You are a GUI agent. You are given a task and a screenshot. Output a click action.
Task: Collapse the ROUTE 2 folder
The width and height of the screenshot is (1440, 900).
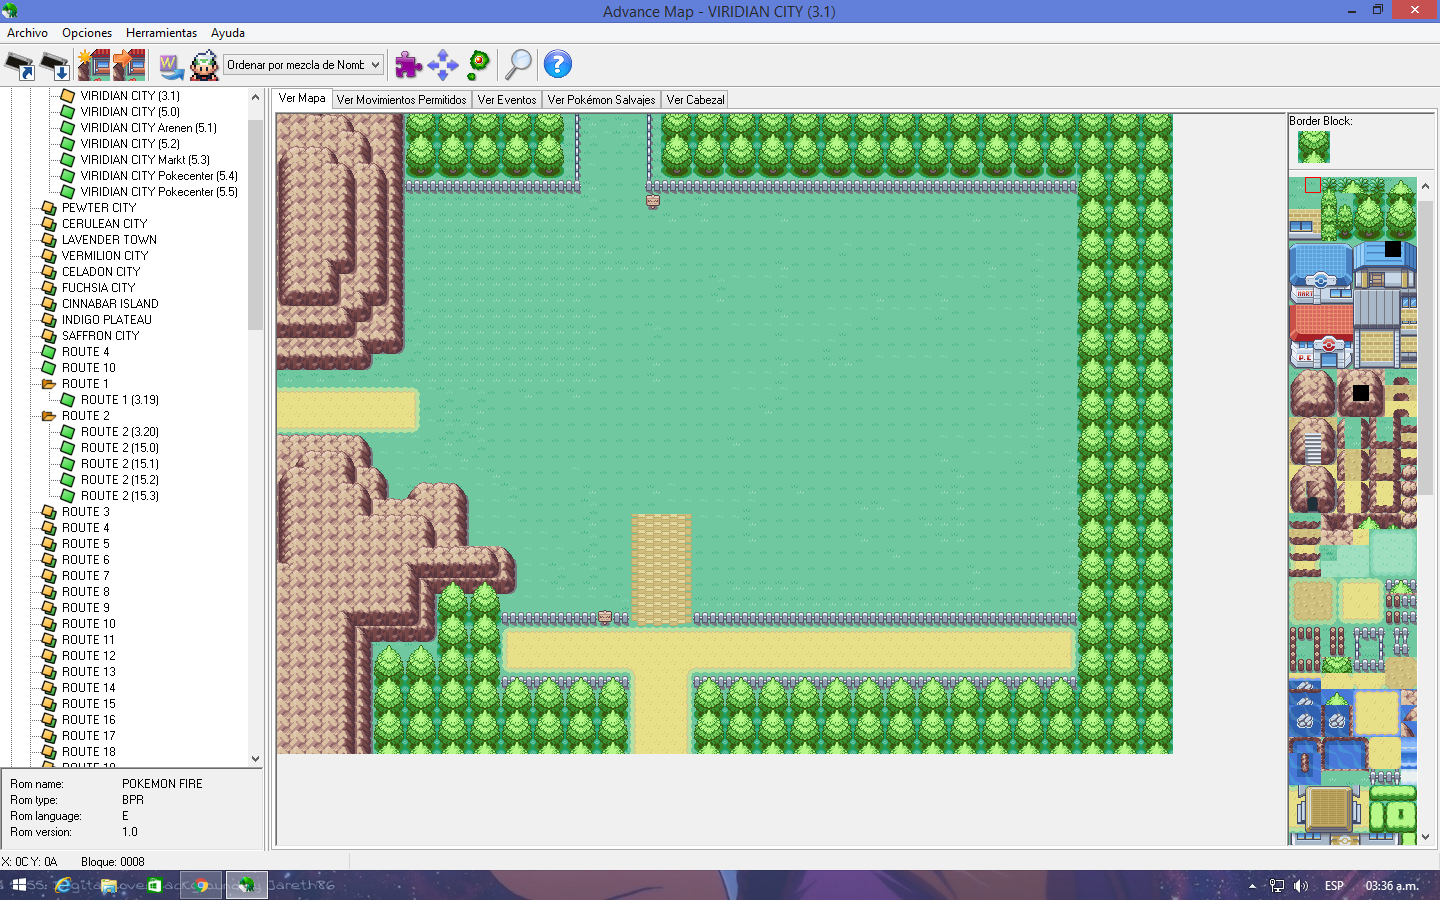pos(48,416)
